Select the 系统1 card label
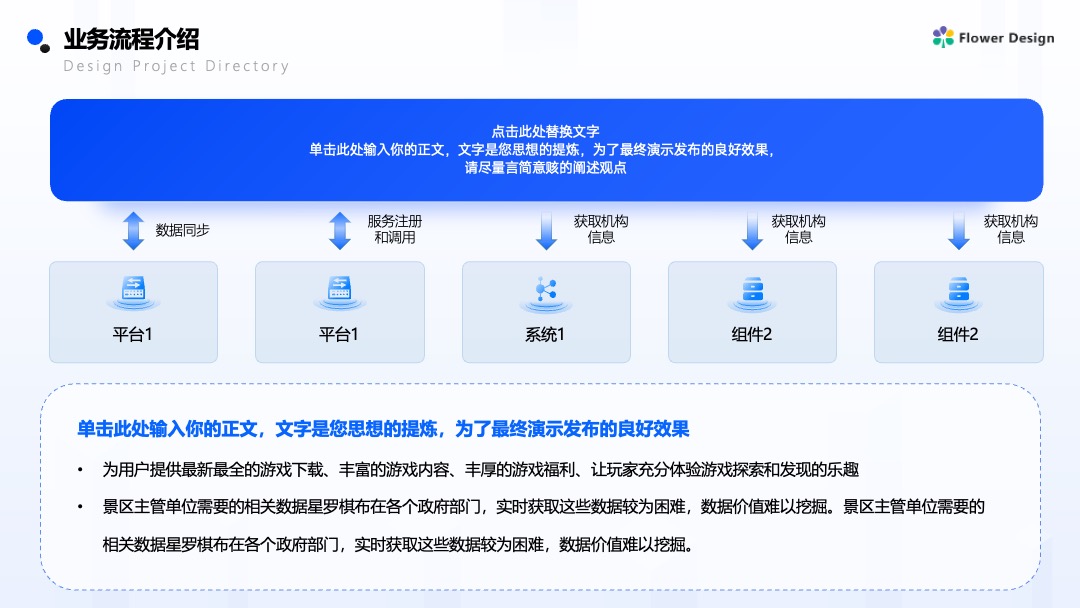 pyautogui.click(x=545, y=335)
